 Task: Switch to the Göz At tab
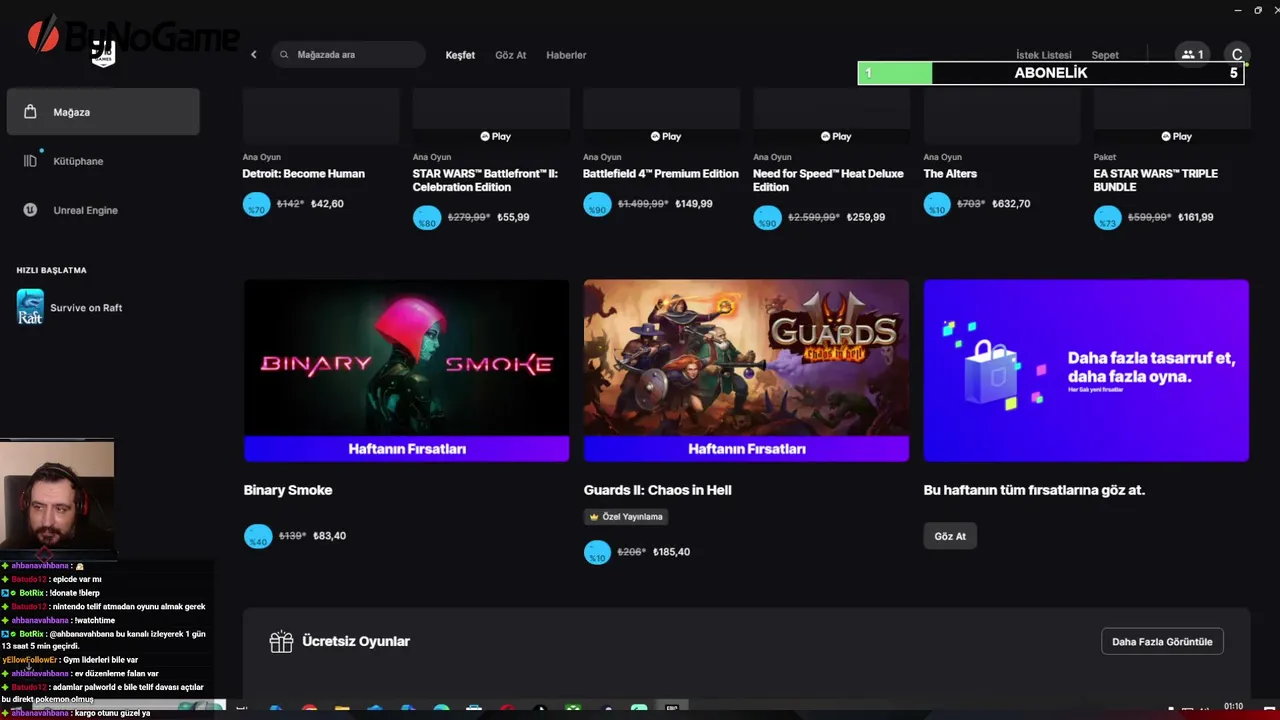[510, 55]
